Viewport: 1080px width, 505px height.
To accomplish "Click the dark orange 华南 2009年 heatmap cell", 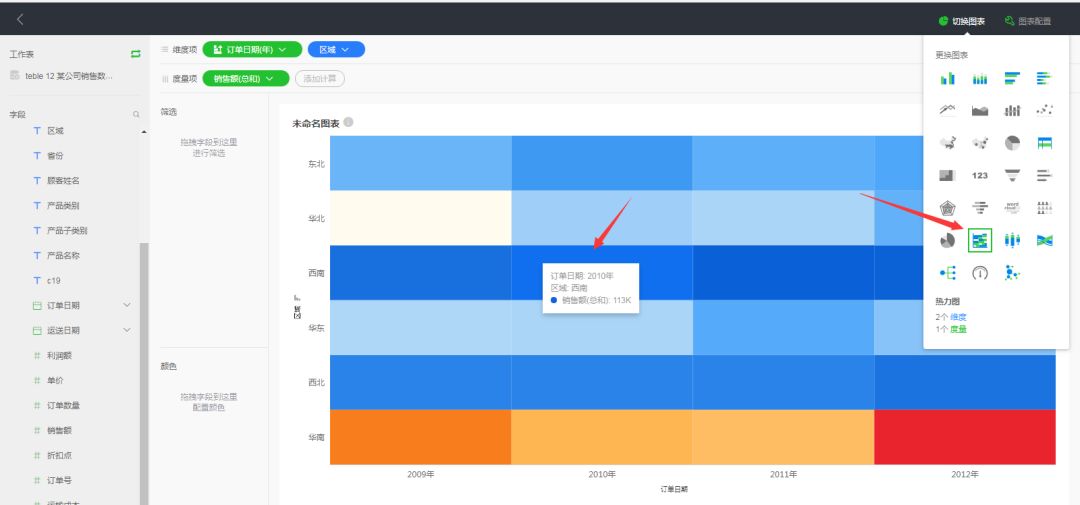I will [x=421, y=437].
